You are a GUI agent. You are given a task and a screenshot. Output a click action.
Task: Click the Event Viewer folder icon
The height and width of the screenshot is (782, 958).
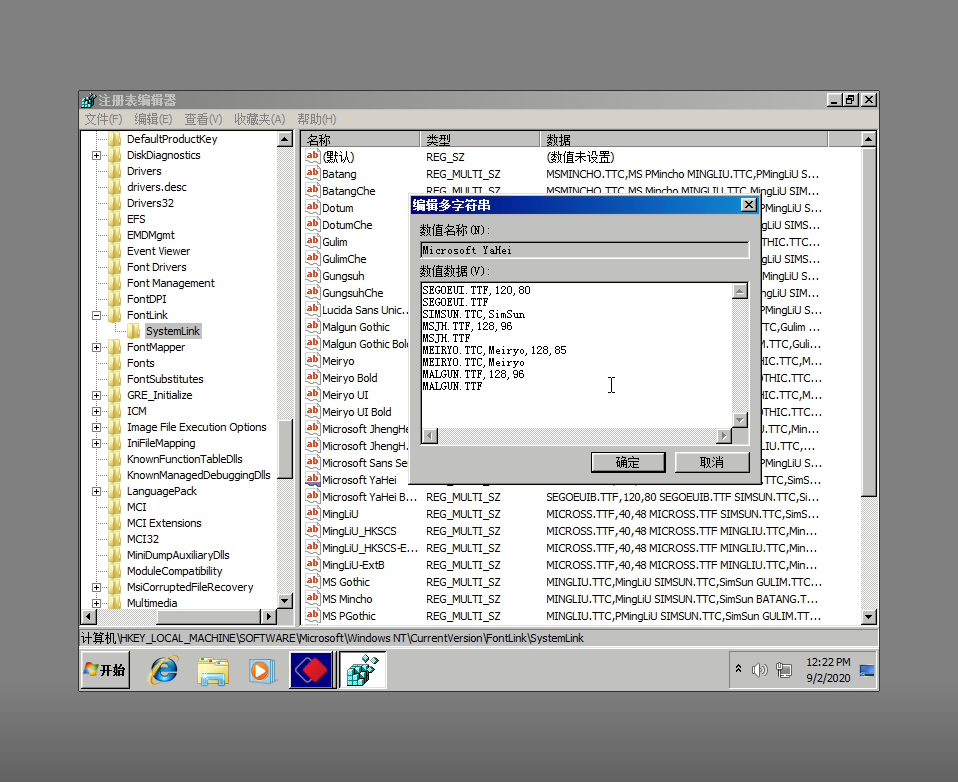(115, 250)
